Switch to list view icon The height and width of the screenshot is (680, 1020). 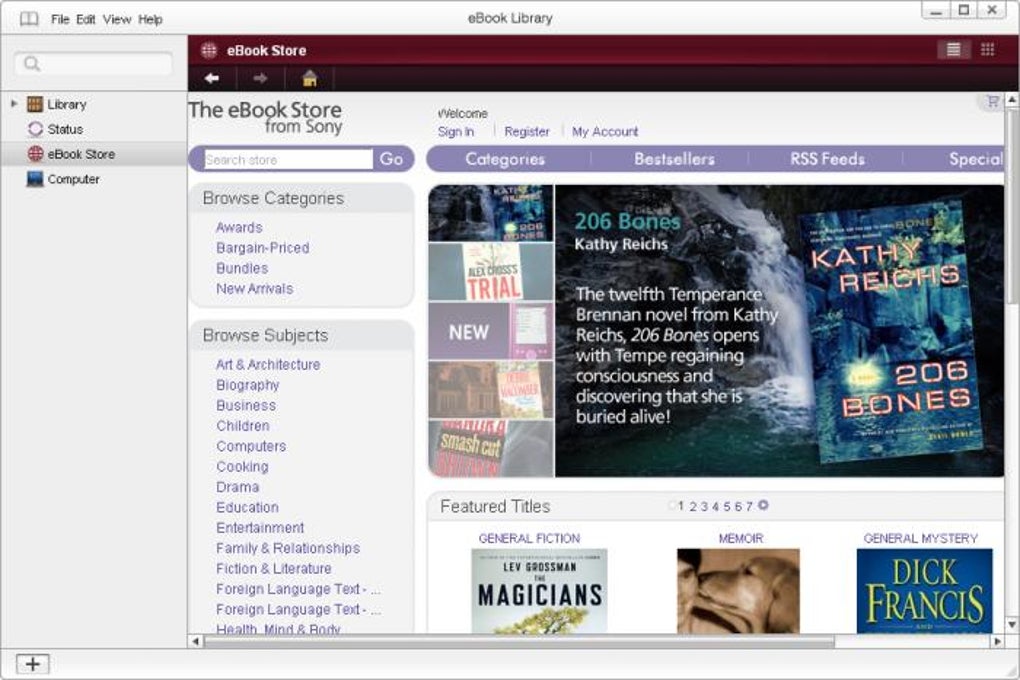pyautogui.click(x=954, y=49)
